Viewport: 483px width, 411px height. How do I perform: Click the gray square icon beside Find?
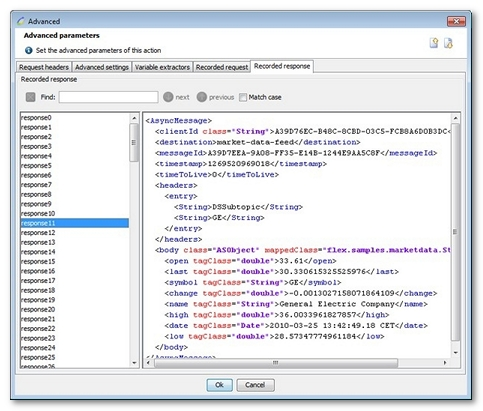coord(30,97)
